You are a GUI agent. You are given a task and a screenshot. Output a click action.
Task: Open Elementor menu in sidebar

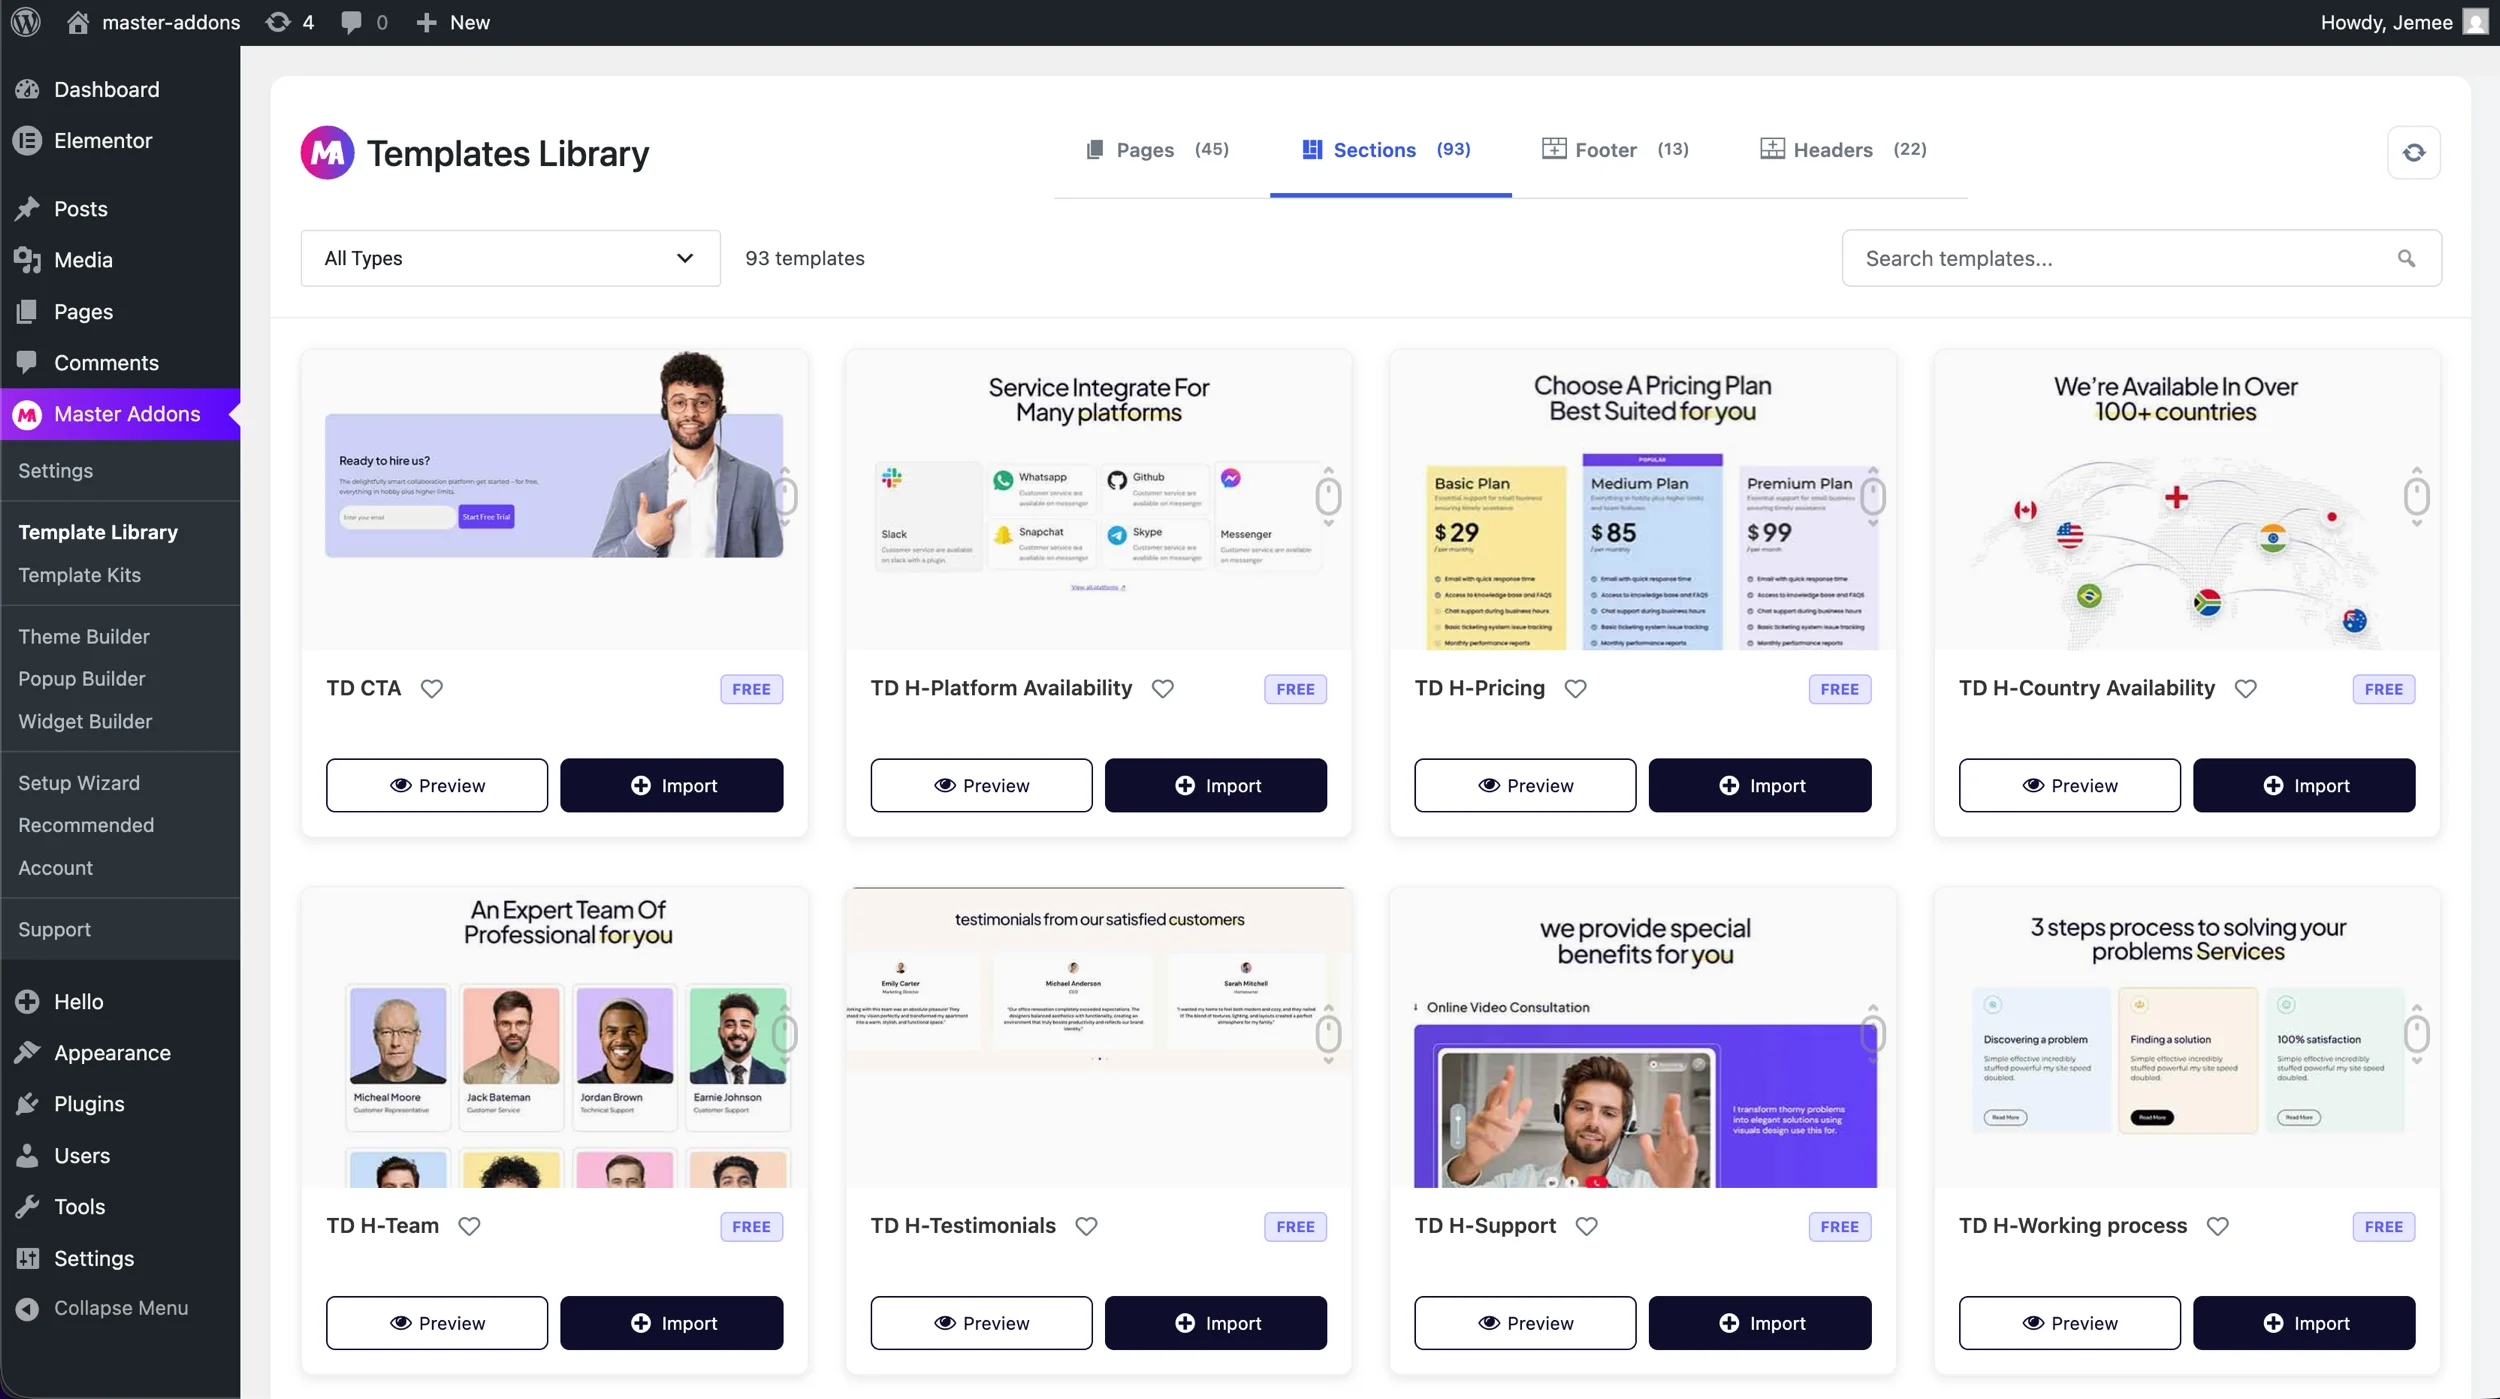[x=120, y=140]
